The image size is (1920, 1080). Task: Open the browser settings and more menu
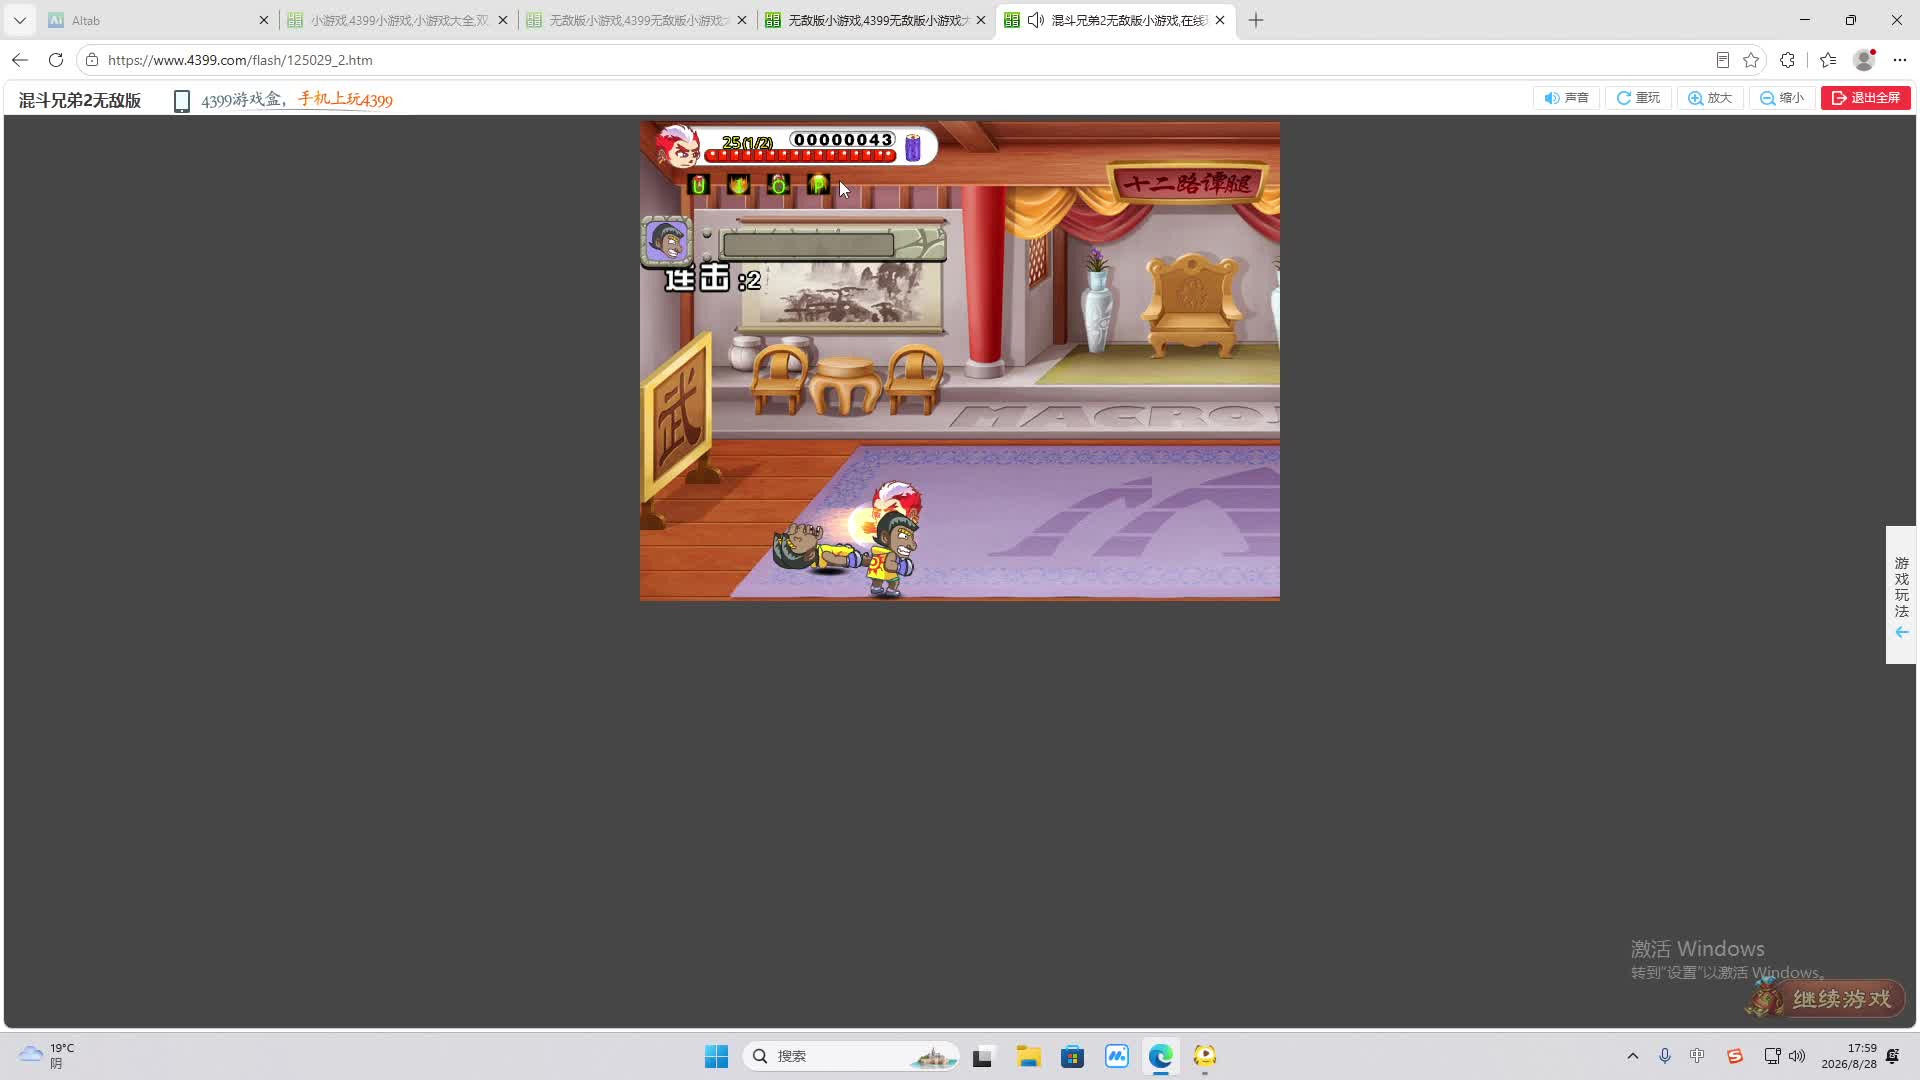pos(1900,60)
